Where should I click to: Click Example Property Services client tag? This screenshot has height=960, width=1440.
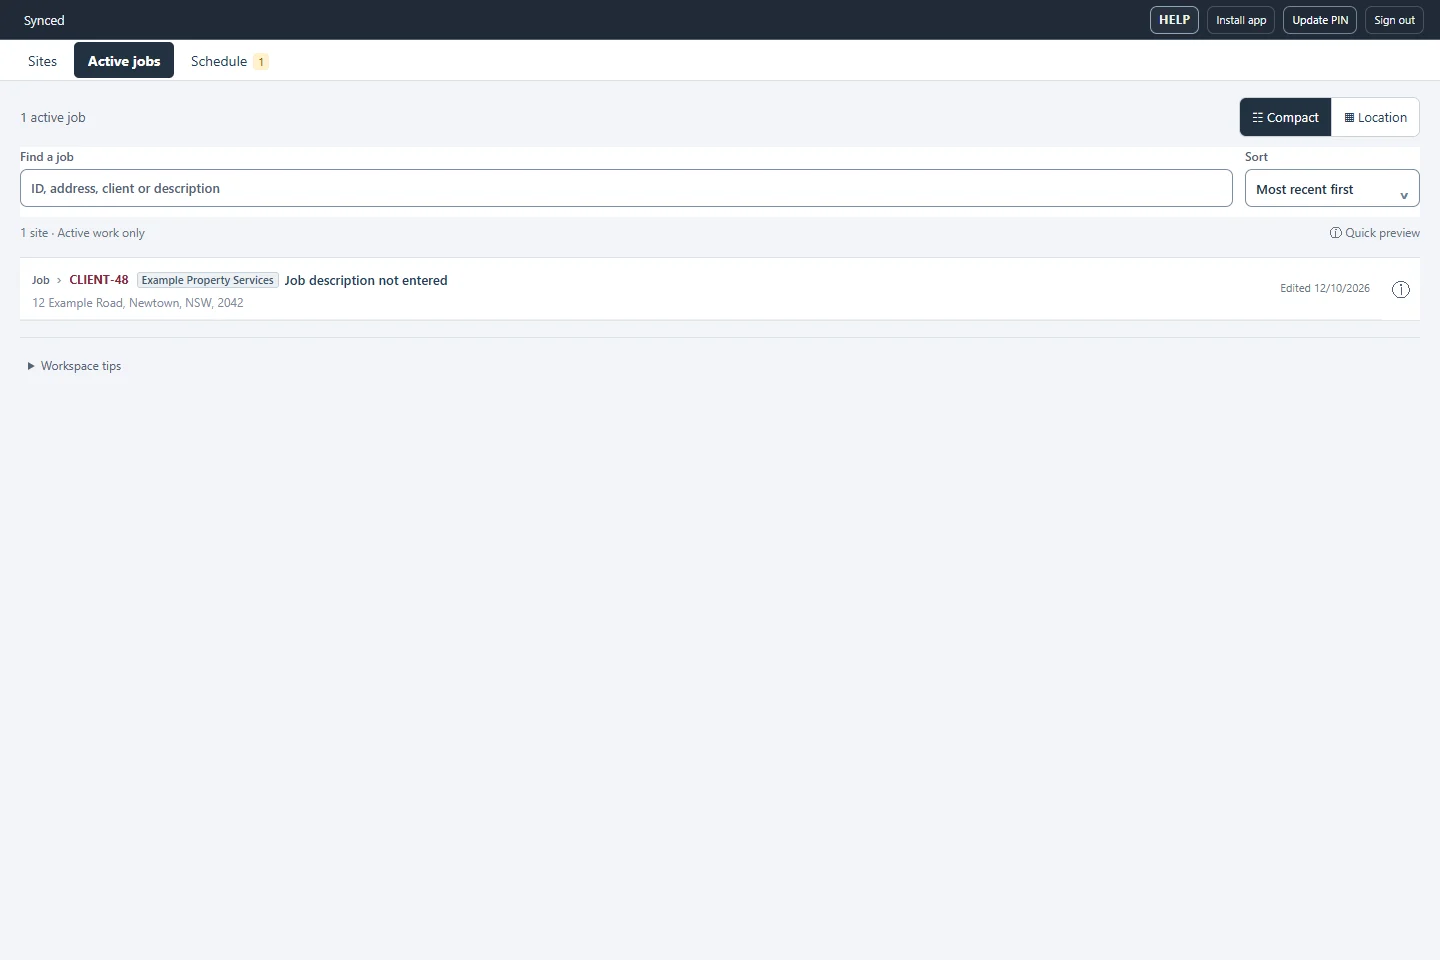[x=208, y=280]
